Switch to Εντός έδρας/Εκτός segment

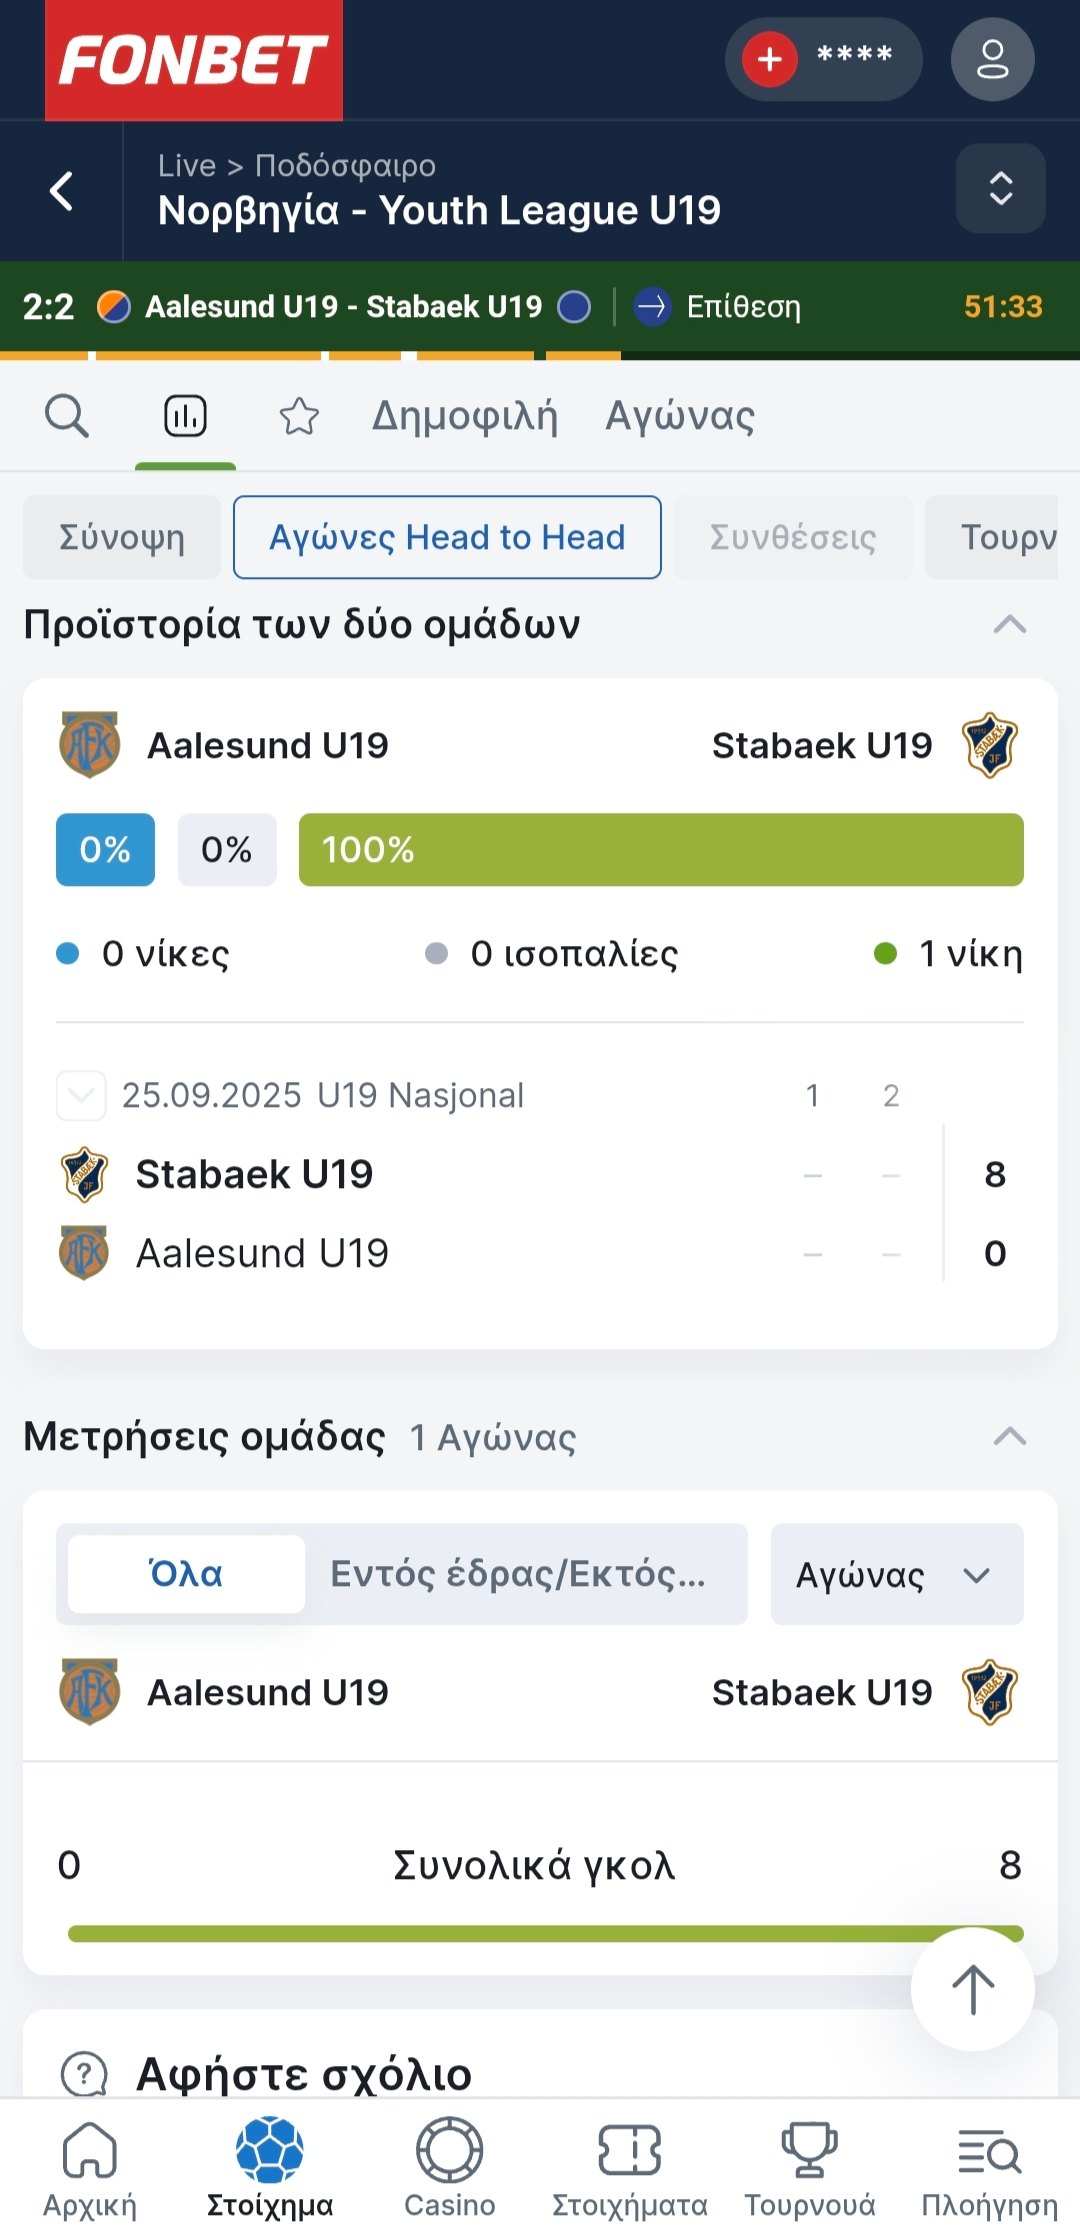520,1574
